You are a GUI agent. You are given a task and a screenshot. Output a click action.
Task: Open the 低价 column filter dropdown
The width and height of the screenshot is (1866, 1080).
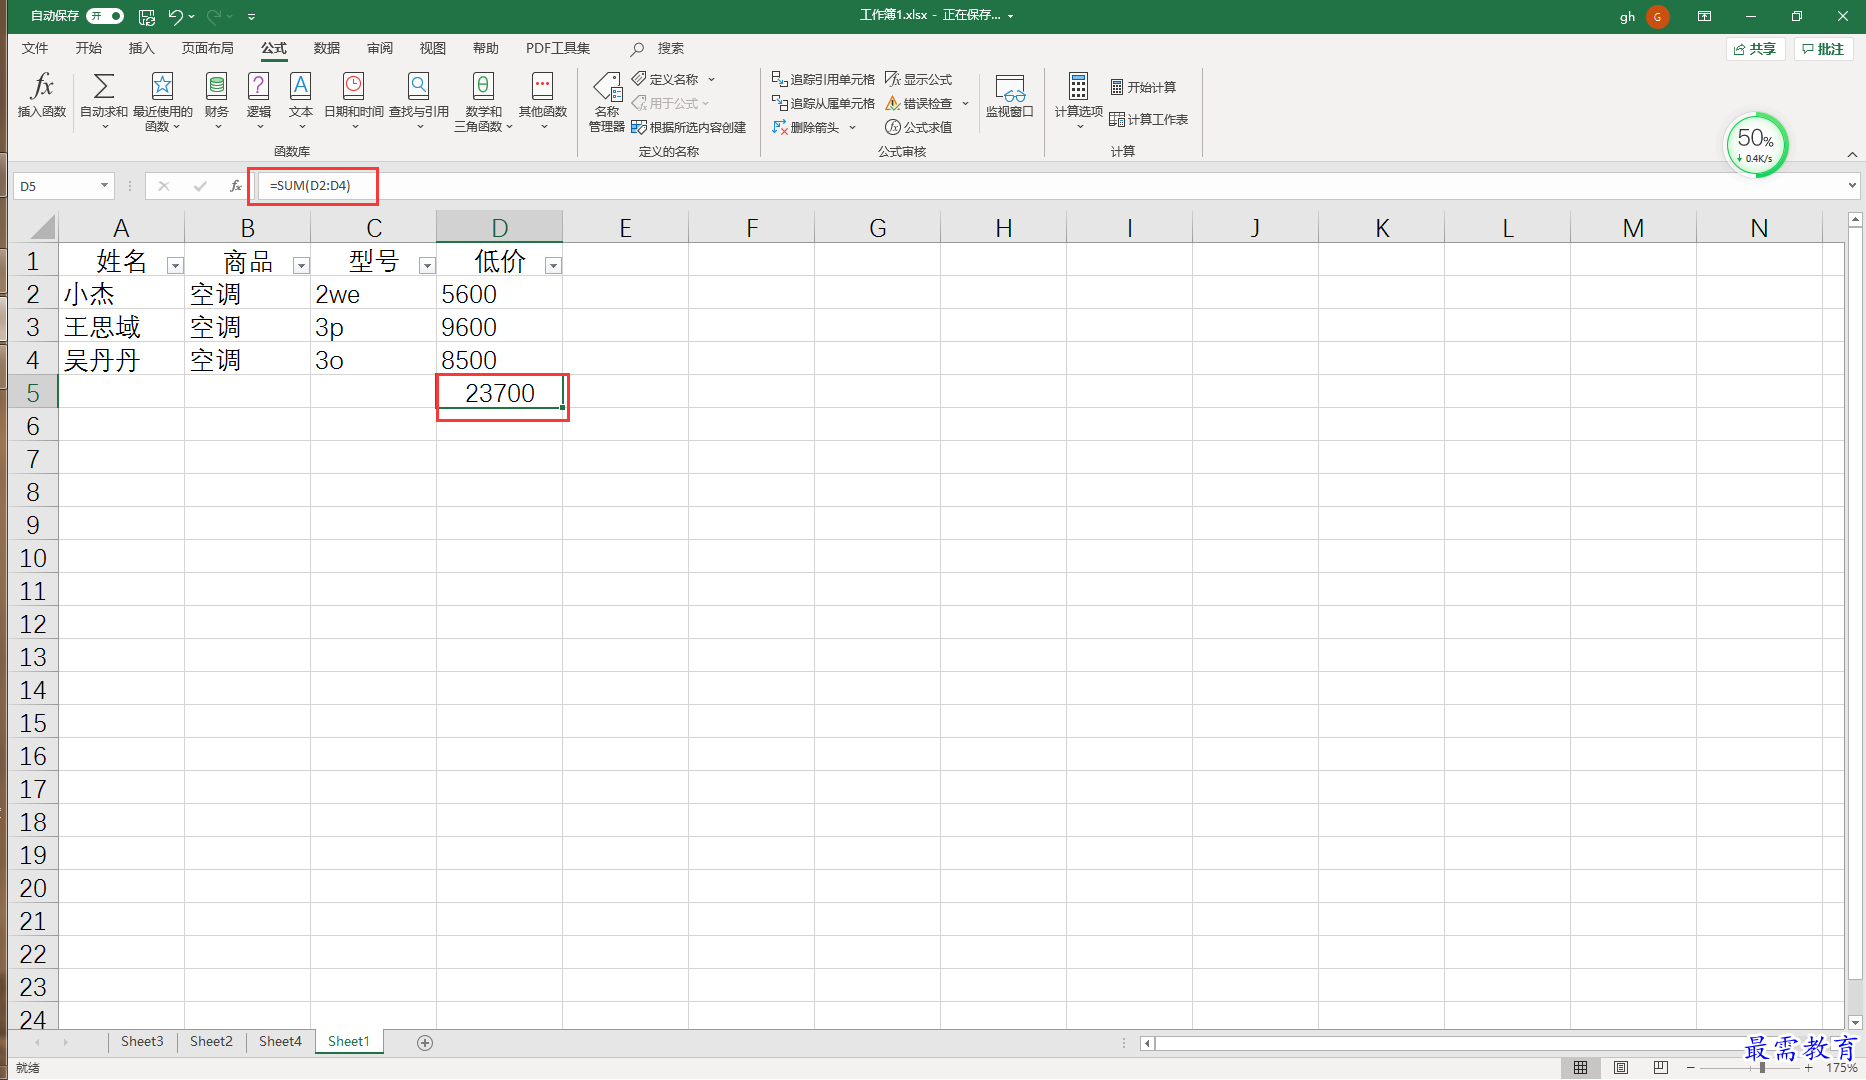[x=553, y=265]
